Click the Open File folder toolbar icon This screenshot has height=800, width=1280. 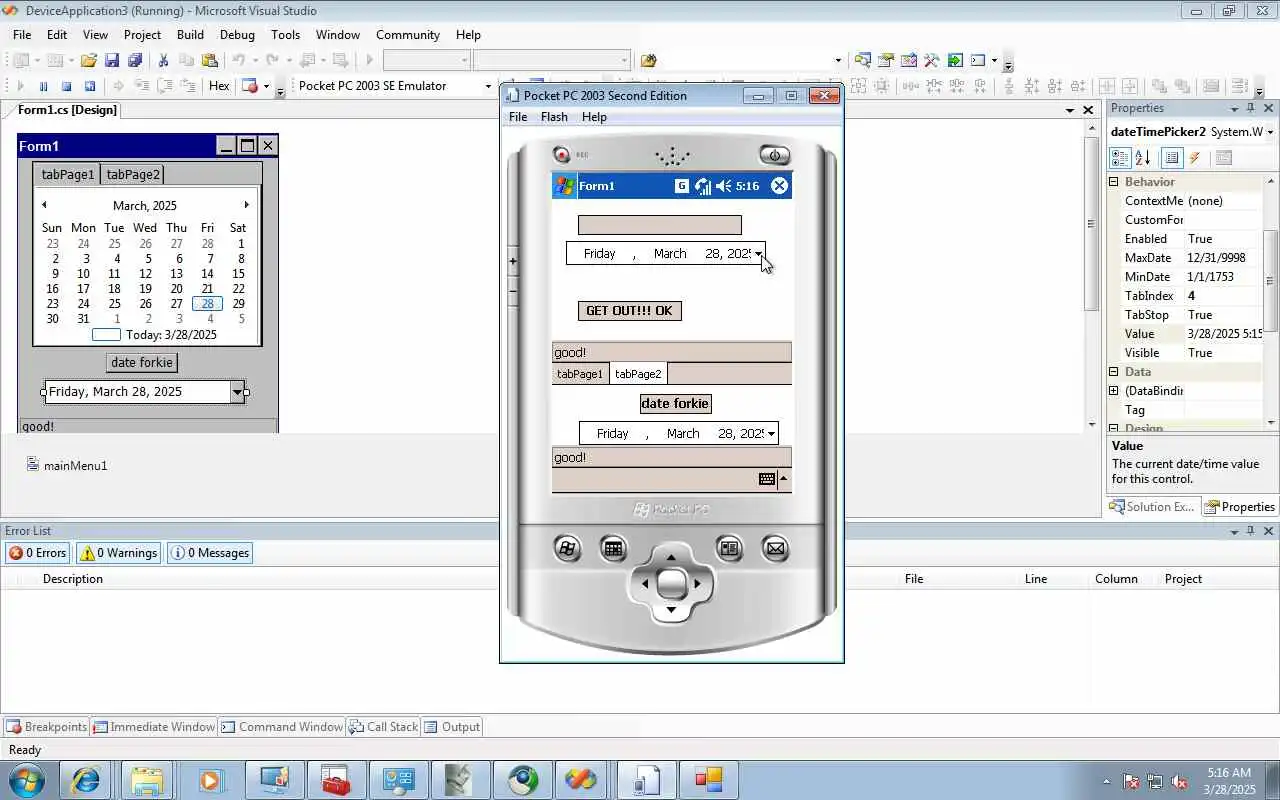point(89,61)
